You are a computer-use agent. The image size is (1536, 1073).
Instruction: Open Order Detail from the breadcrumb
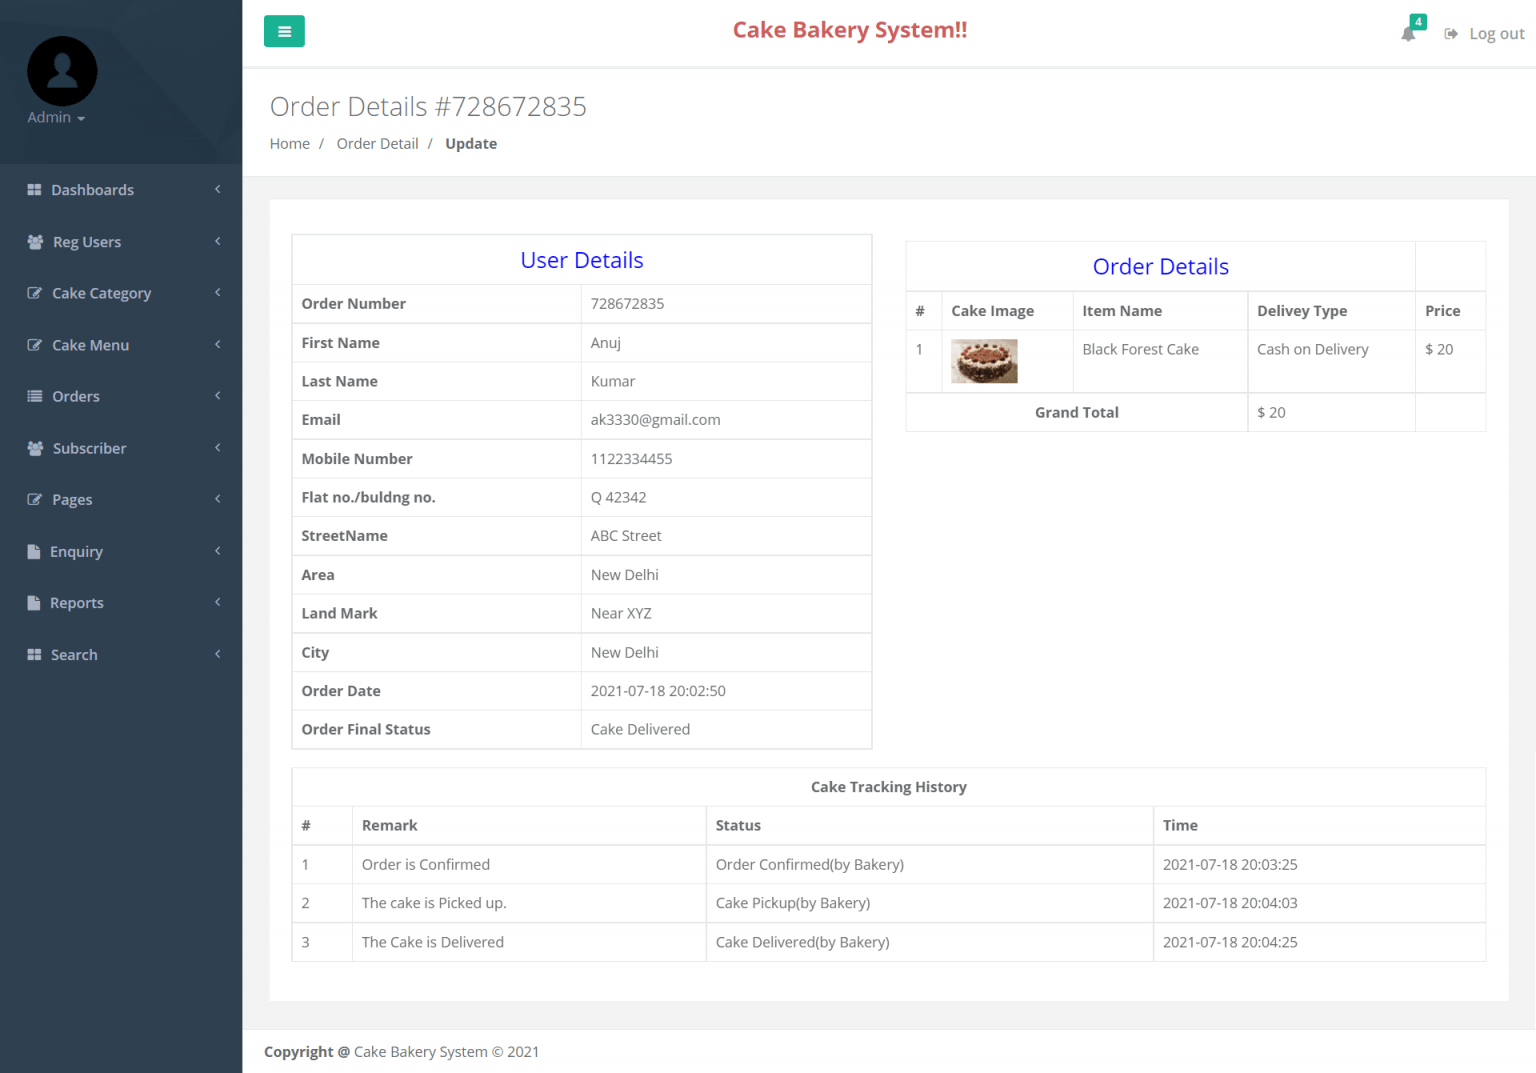pos(377,143)
